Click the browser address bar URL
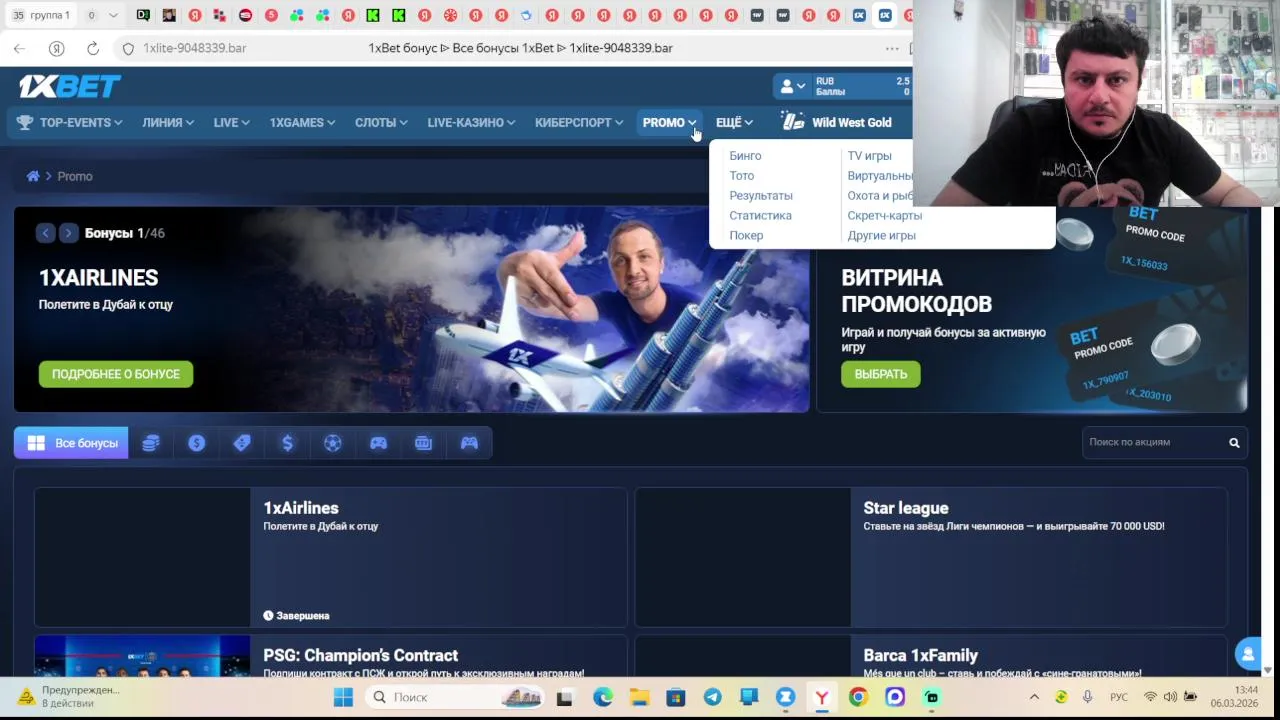Screen dimensions: 1280x720 194,48
